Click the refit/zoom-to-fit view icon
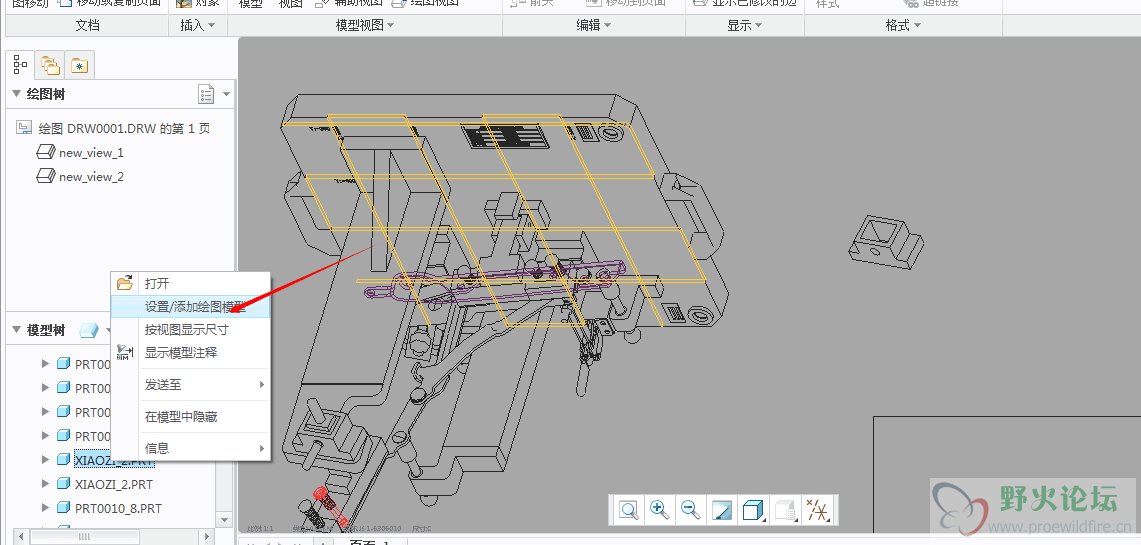Screen dimensions: 1141x545 (628, 510)
